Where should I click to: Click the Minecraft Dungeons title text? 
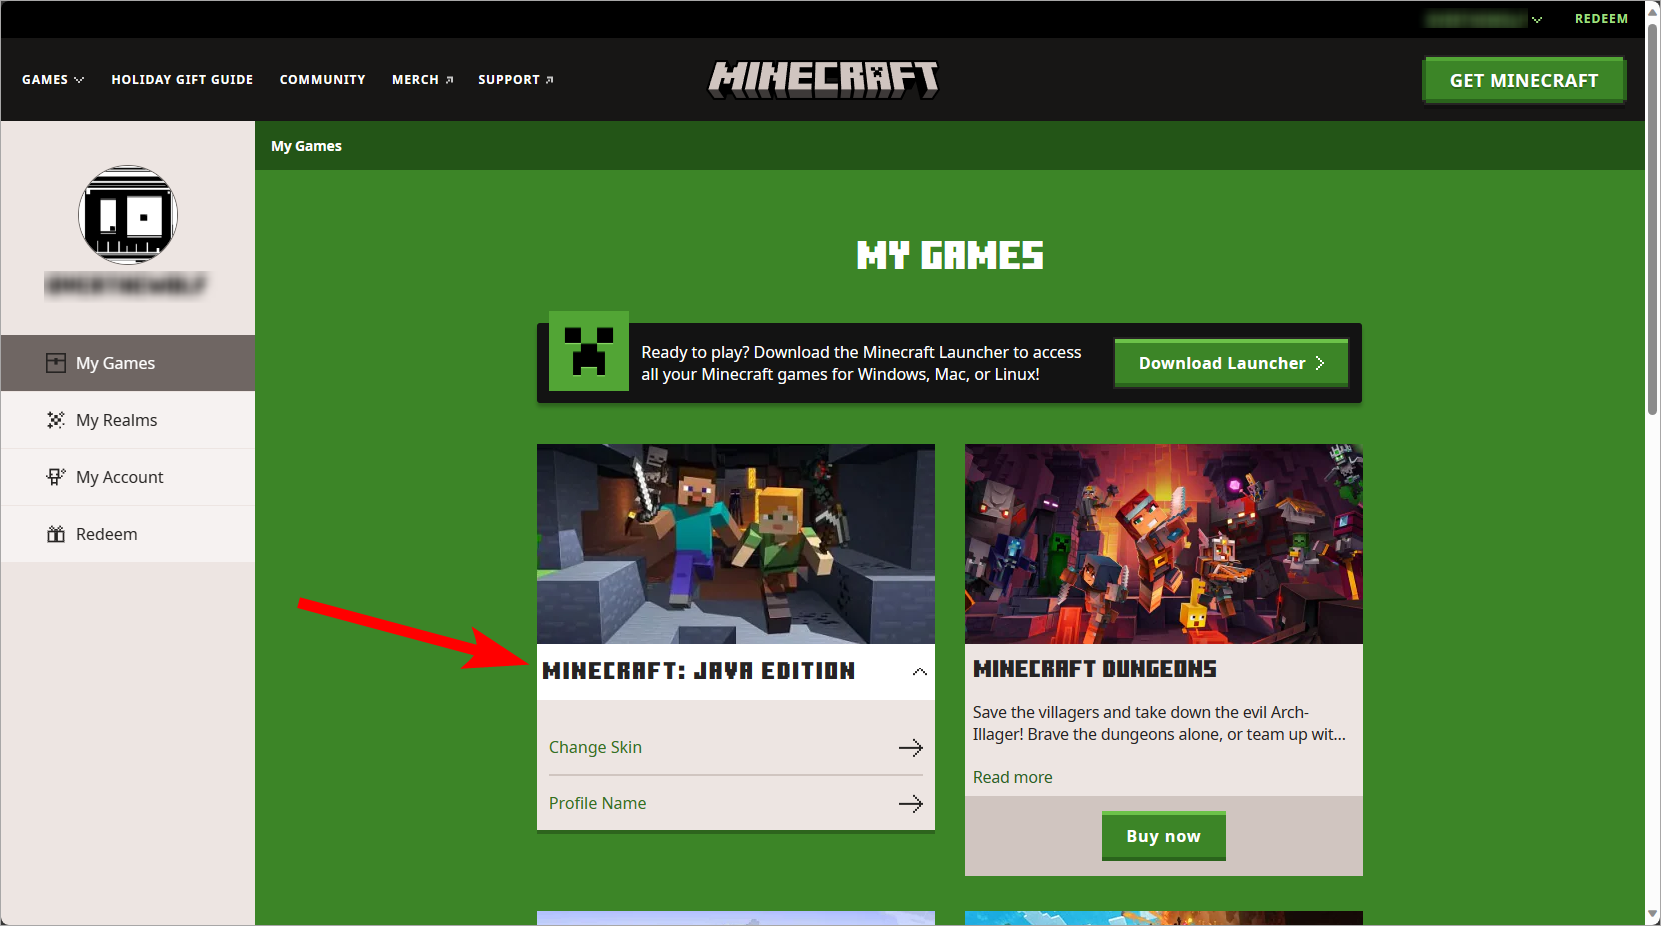point(1095,669)
